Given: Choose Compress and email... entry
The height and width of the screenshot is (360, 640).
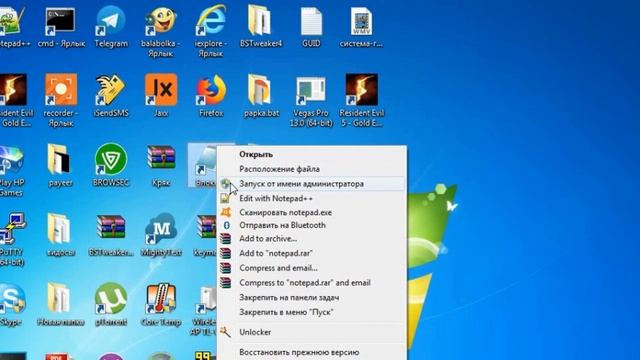Looking at the screenshot, I should [312, 268].
